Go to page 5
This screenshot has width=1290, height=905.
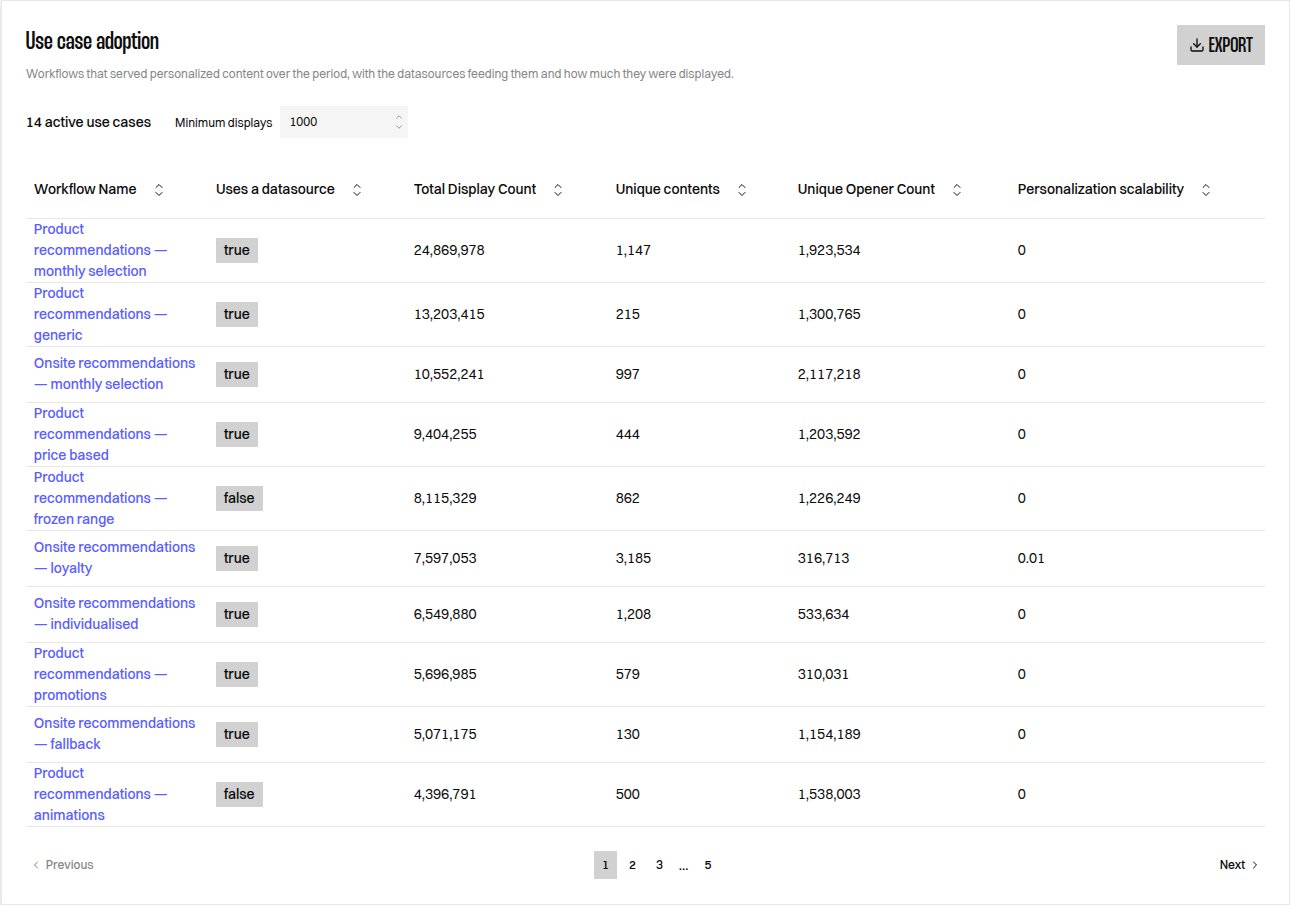tap(708, 865)
